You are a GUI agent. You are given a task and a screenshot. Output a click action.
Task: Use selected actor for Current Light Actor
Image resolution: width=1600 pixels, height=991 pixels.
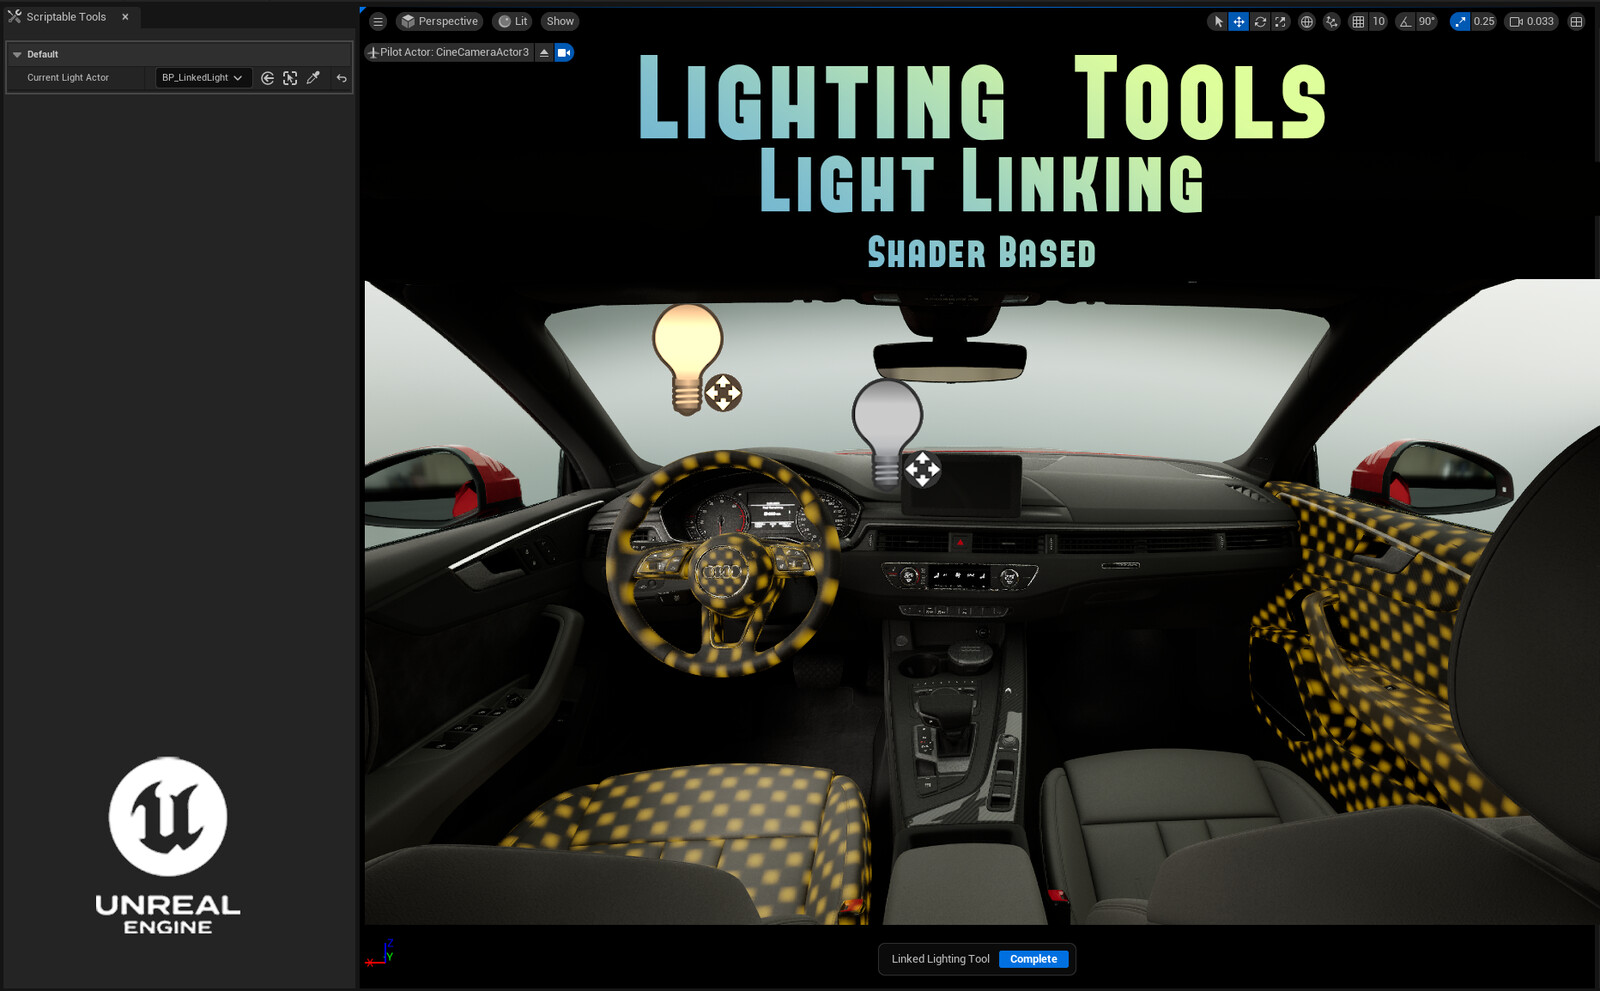267,78
